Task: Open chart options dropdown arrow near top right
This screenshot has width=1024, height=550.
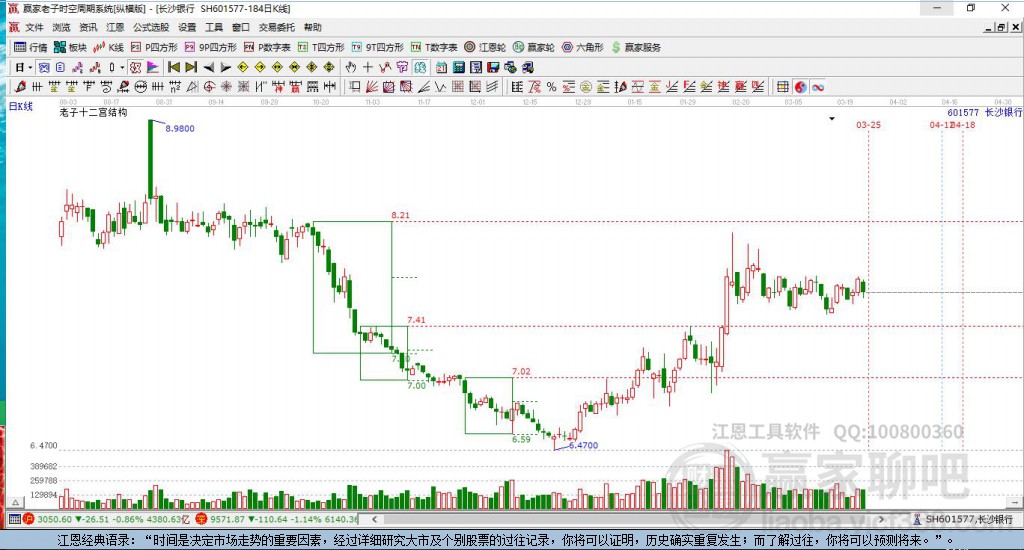Action: 831,119
